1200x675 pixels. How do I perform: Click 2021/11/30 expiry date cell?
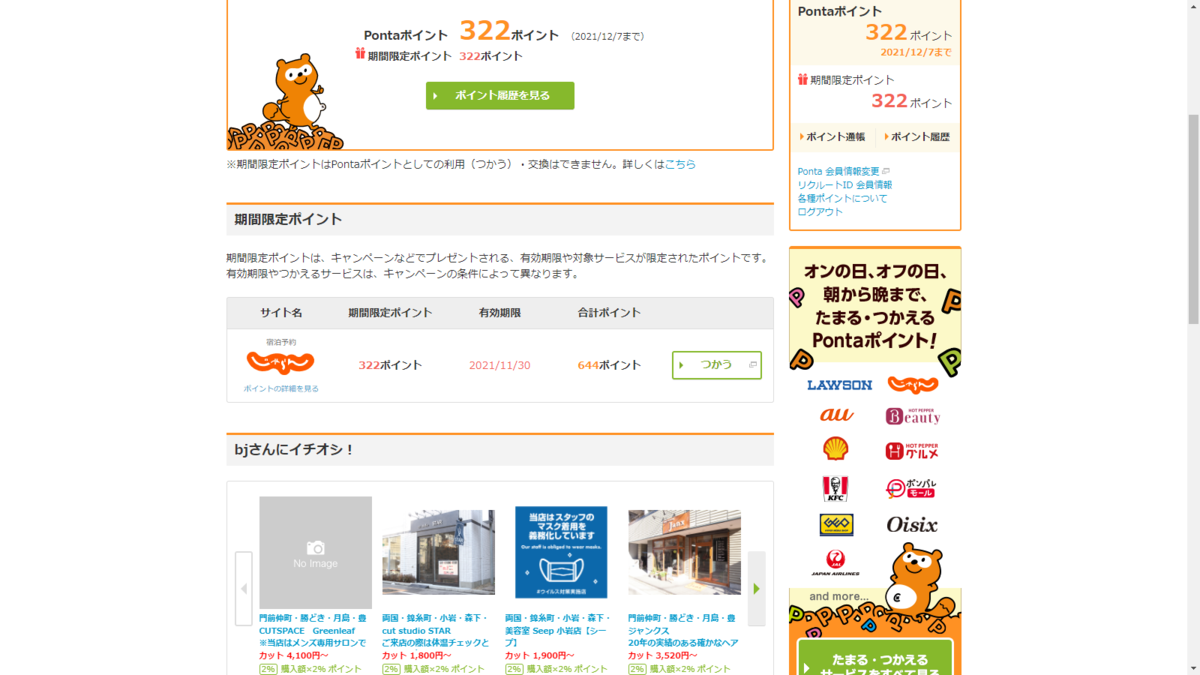coord(500,366)
